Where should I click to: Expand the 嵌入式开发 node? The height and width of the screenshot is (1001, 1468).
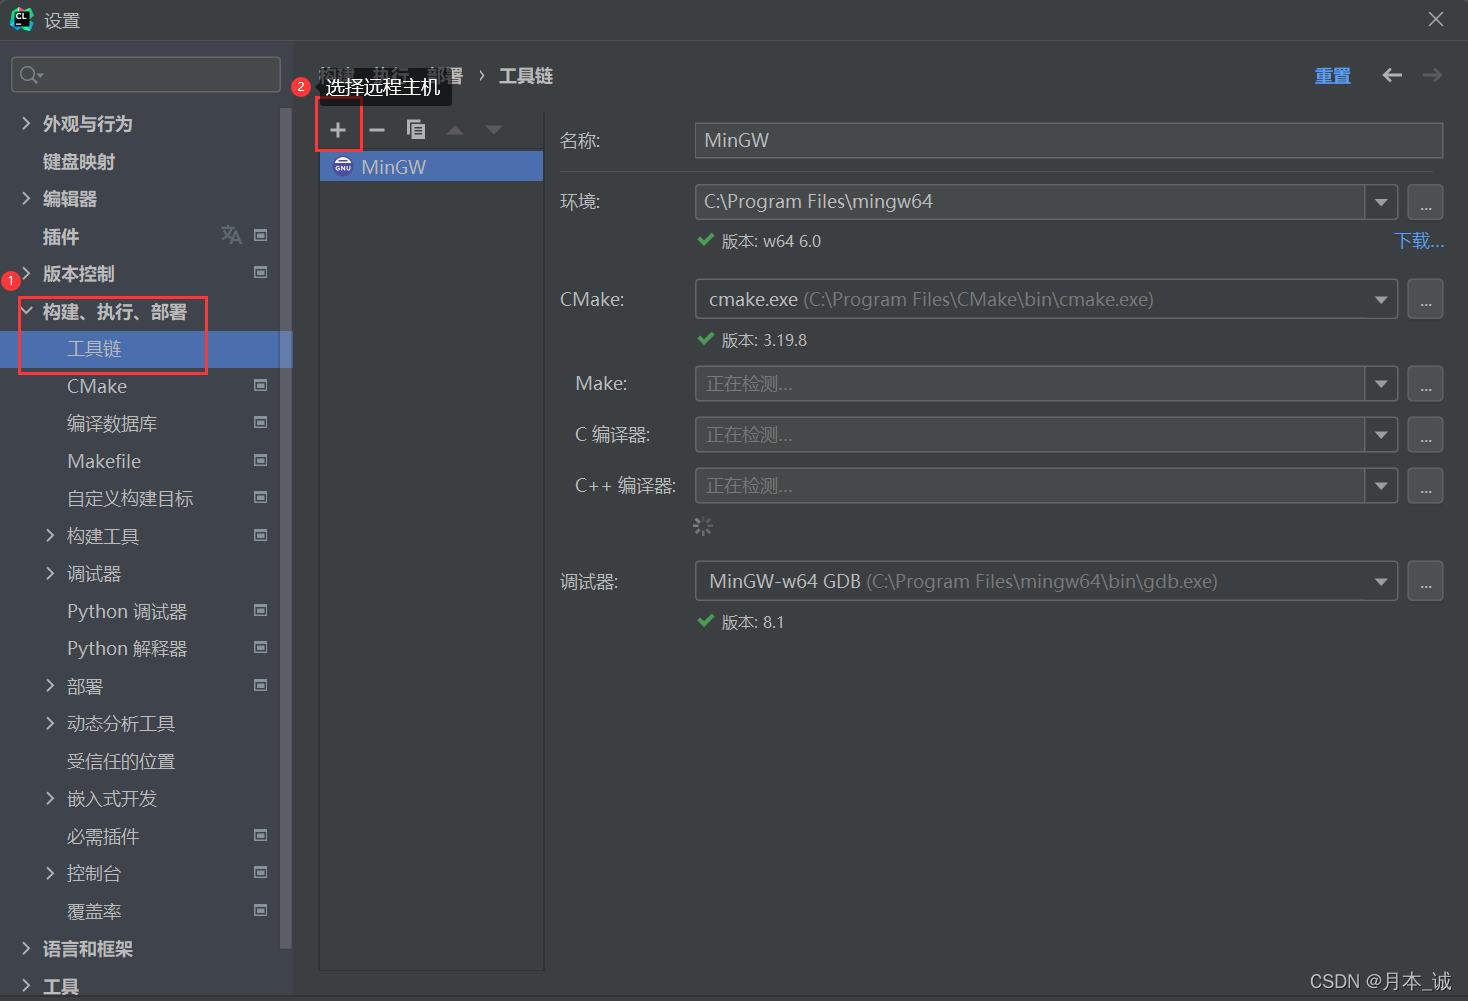click(x=50, y=798)
